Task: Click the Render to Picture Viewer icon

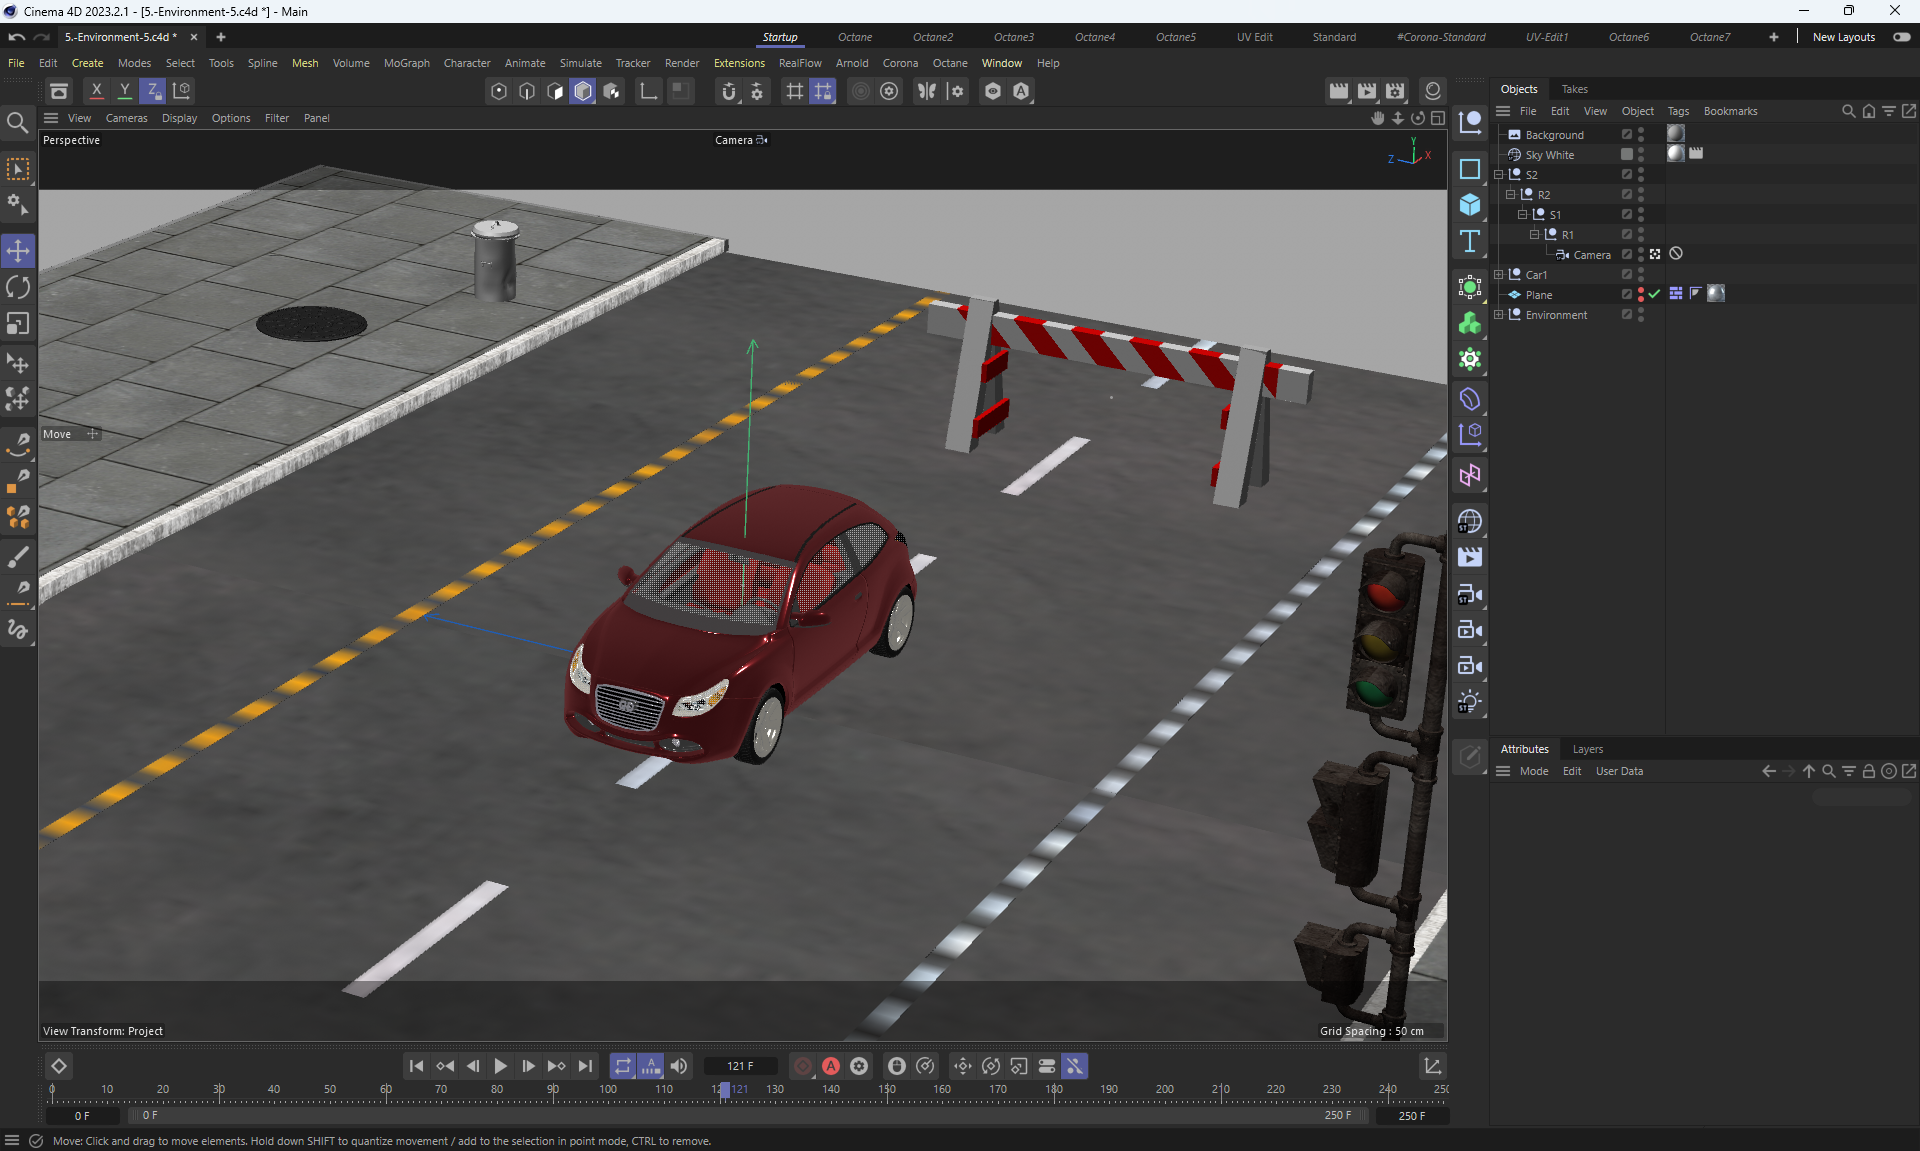Action: point(1367,91)
